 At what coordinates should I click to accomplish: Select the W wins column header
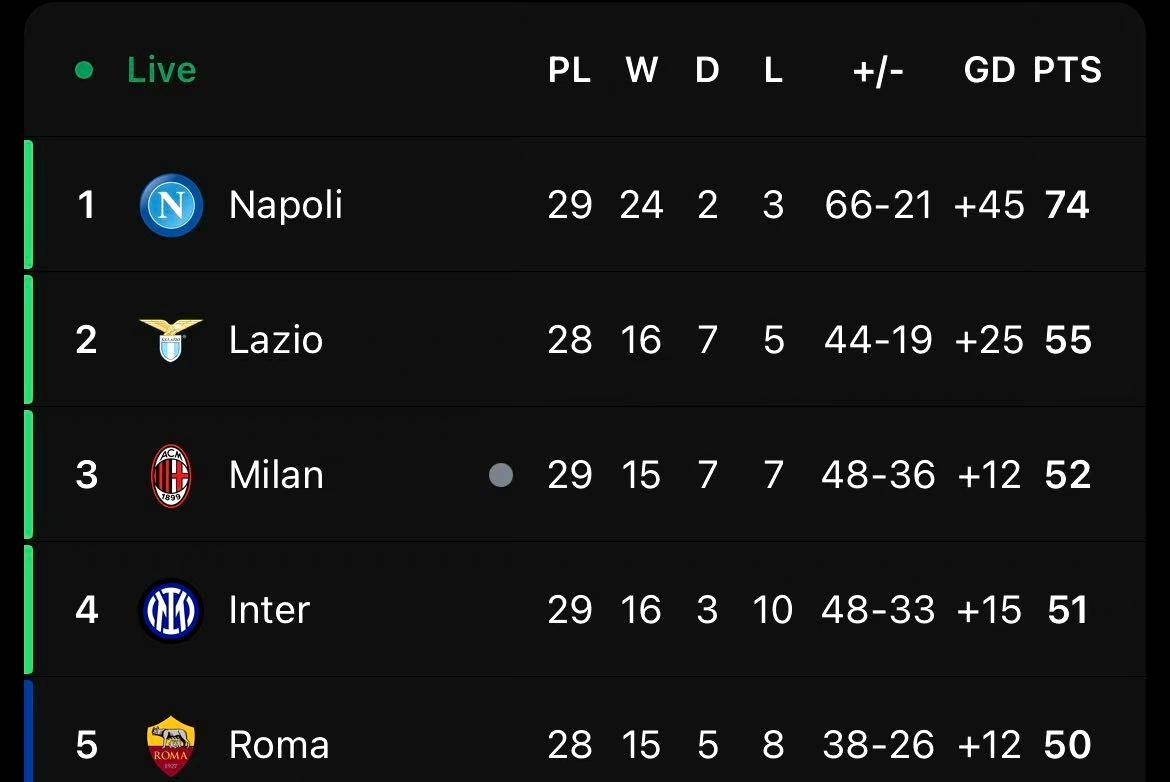pos(641,70)
